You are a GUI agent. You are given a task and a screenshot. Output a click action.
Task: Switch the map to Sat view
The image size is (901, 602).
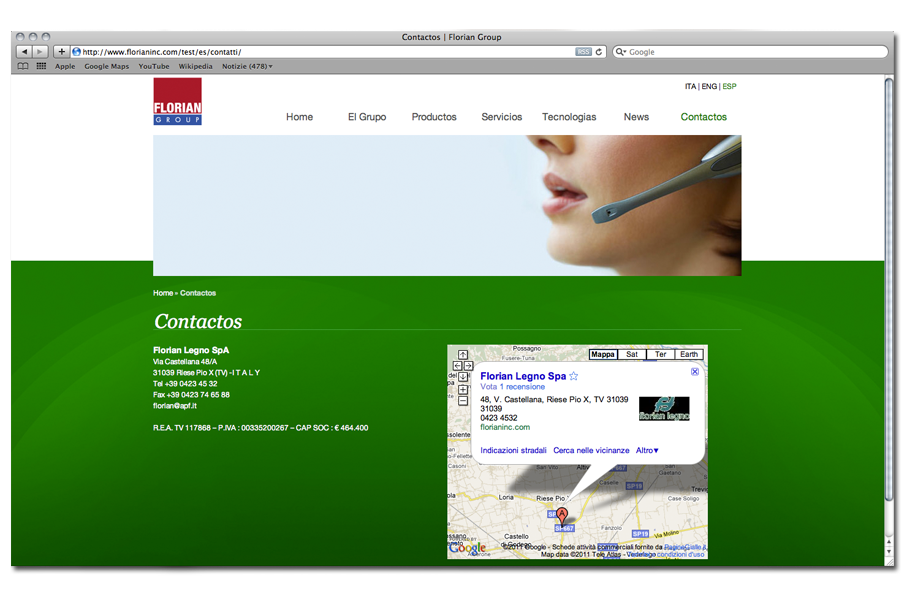click(x=632, y=354)
